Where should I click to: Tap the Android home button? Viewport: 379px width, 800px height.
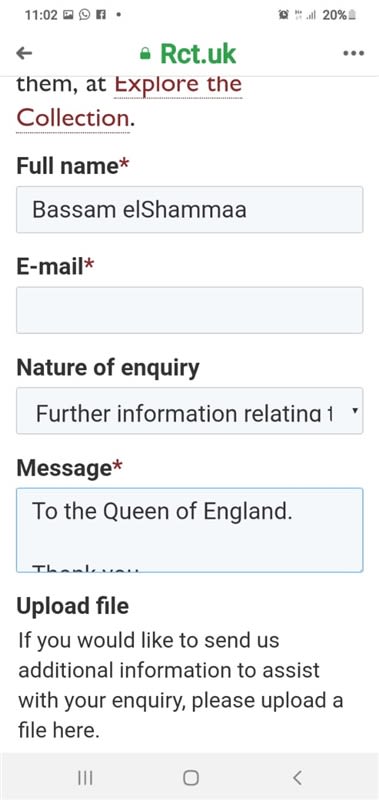[190, 778]
